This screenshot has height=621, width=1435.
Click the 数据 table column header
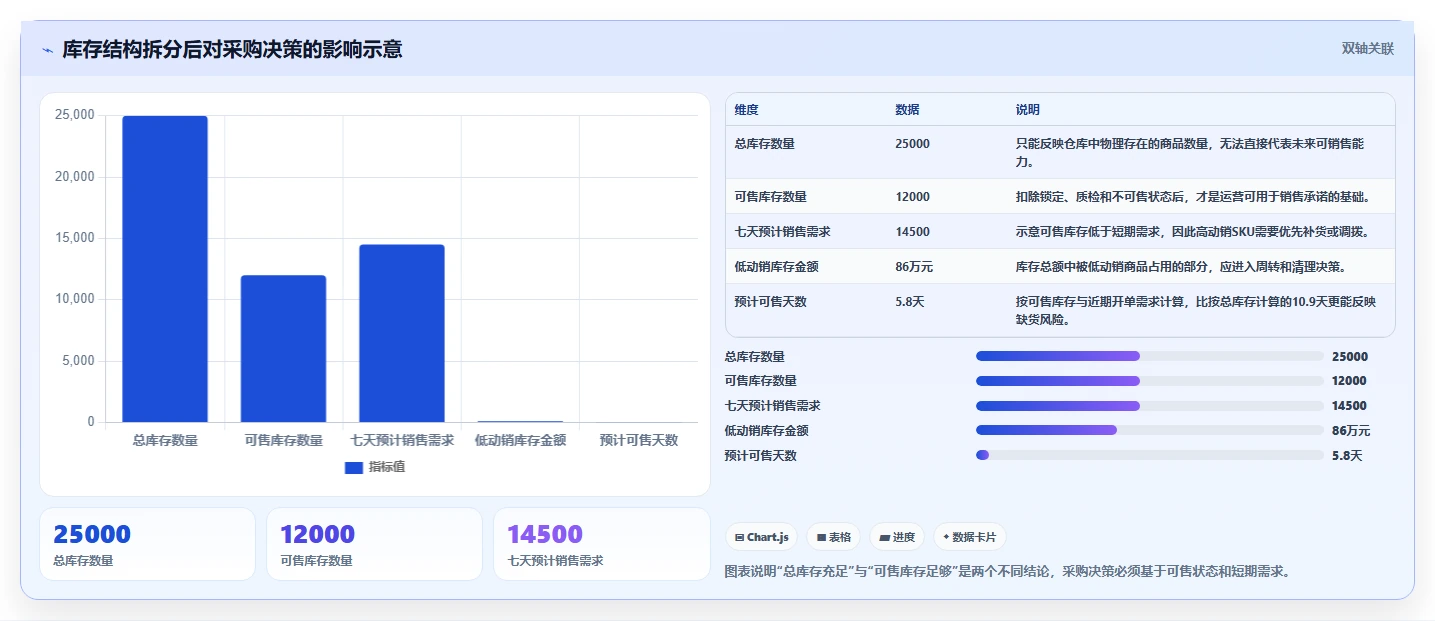907,110
